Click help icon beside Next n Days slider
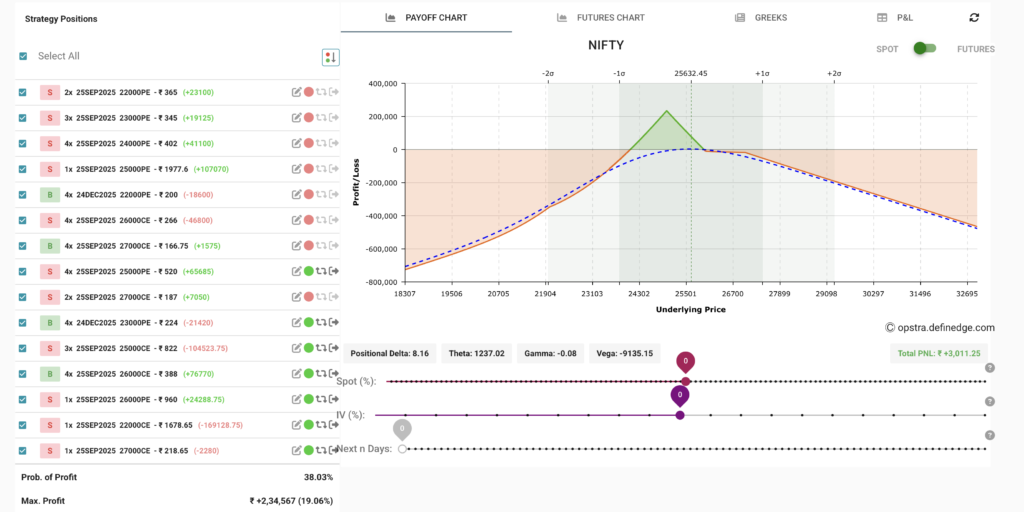 [989, 435]
